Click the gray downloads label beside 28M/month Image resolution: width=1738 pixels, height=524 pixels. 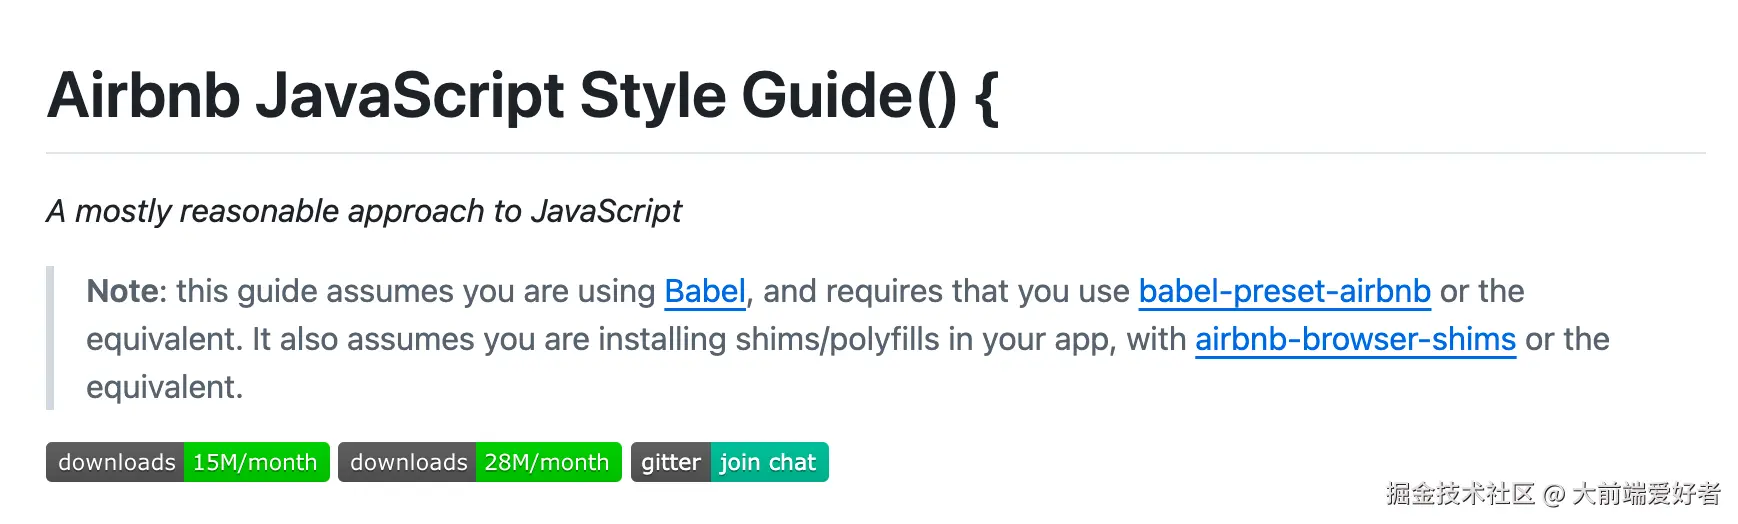pyautogui.click(x=408, y=462)
